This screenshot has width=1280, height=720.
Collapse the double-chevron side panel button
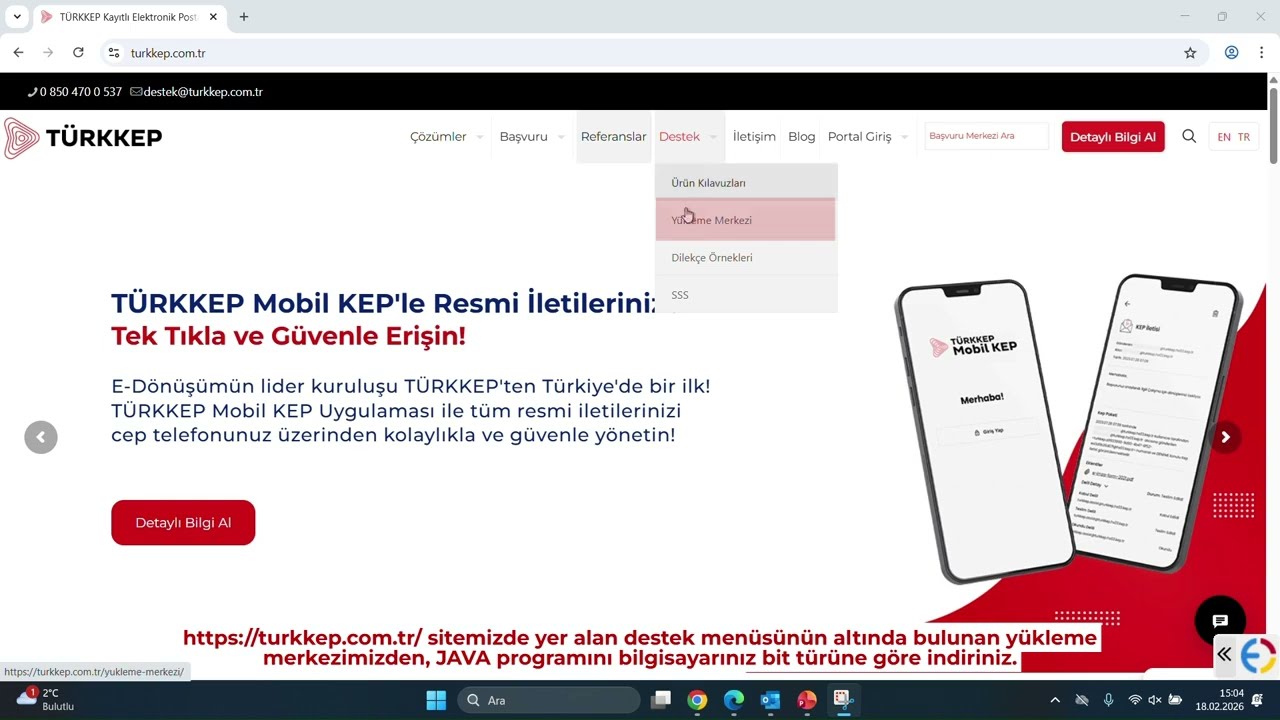pos(1224,655)
